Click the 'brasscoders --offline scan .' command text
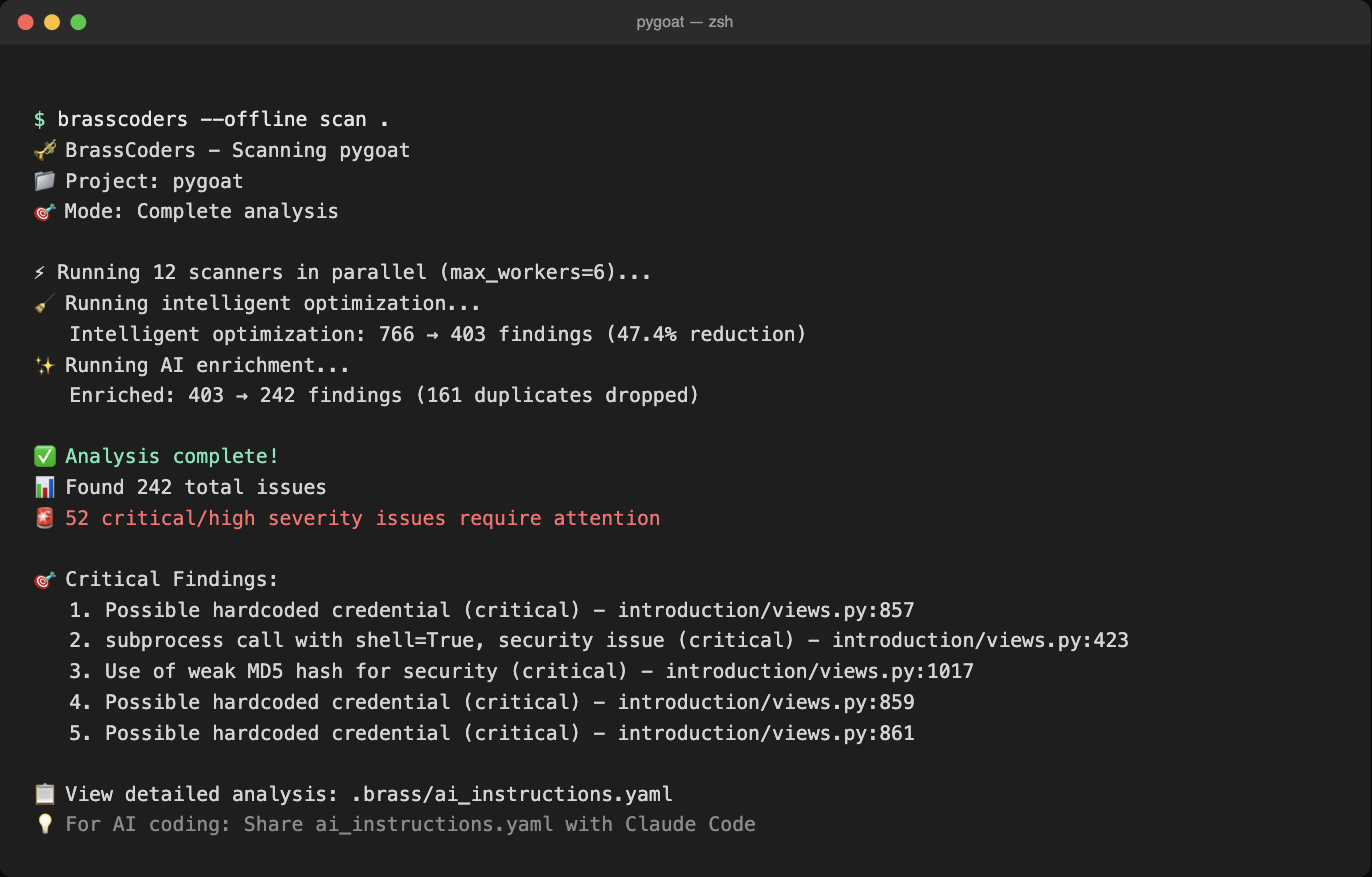Image resolution: width=1372 pixels, height=877 pixels. pos(223,120)
